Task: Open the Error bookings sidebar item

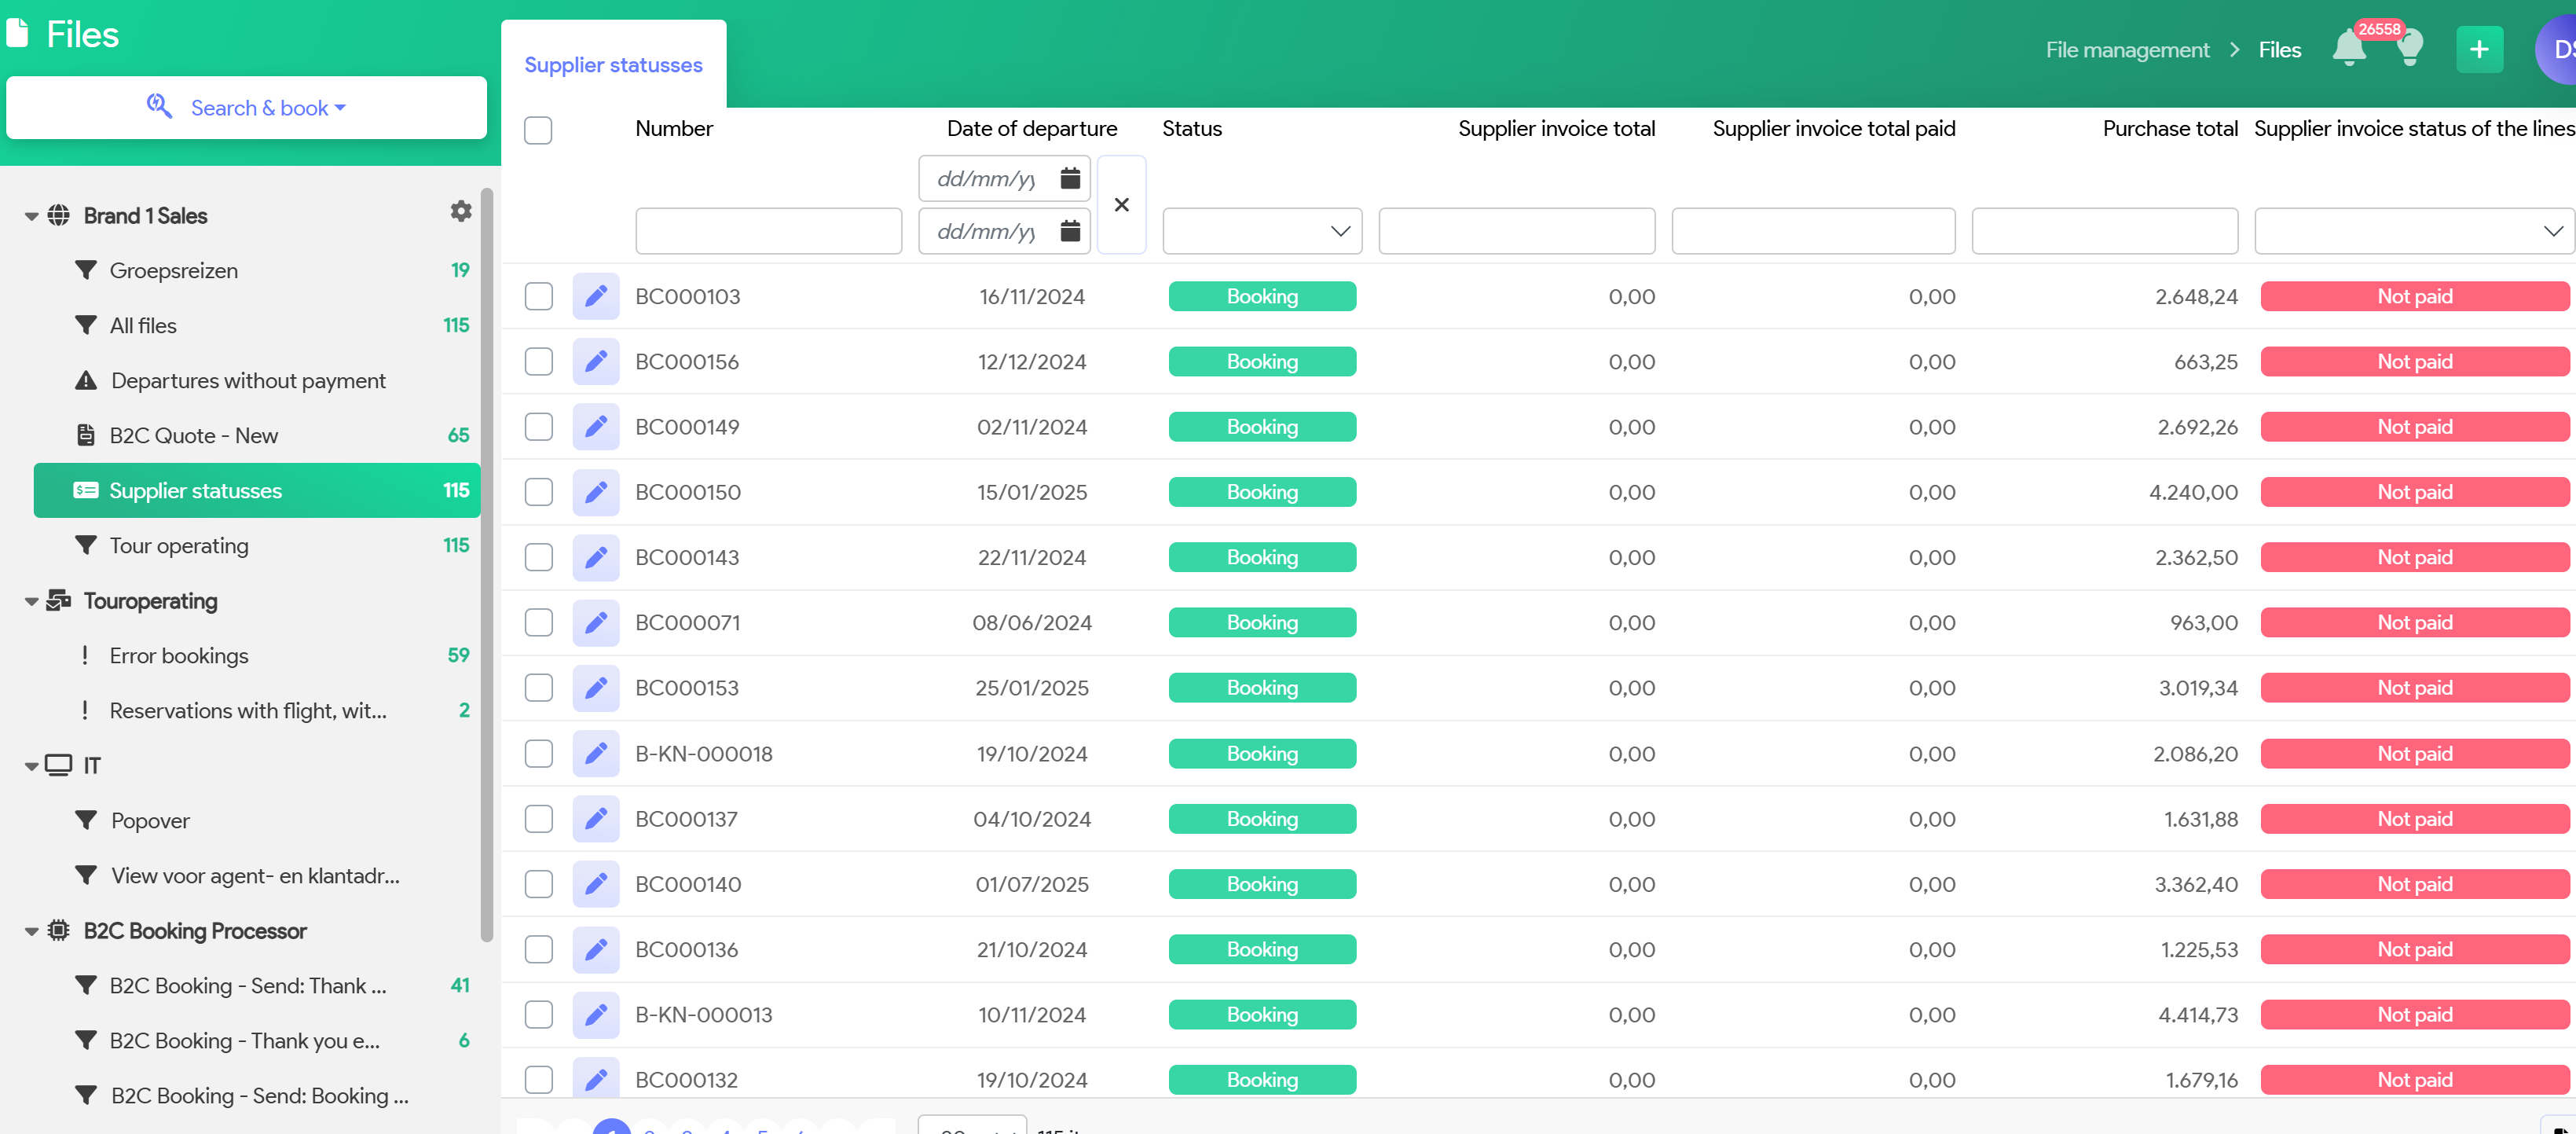Action: pyautogui.click(x=179, y=656)
